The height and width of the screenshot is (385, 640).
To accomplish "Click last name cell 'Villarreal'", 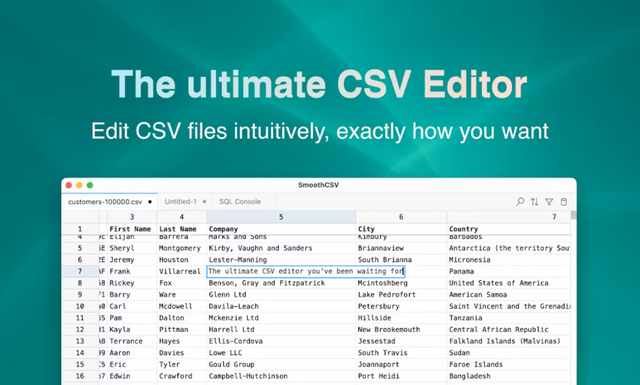I will (182, 271).
